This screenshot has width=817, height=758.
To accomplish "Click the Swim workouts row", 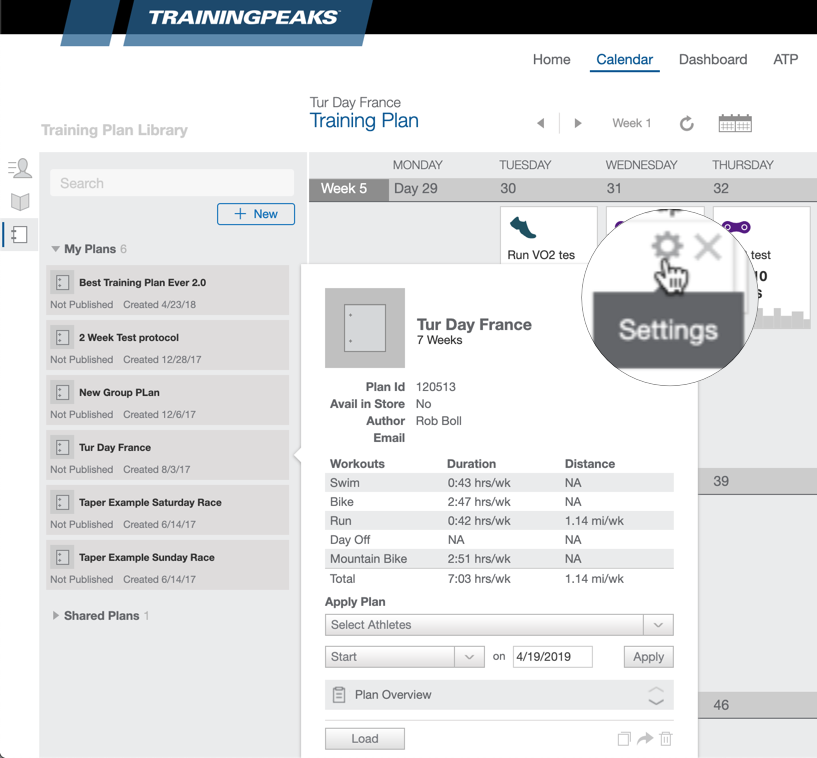I will tap(499, 483).
